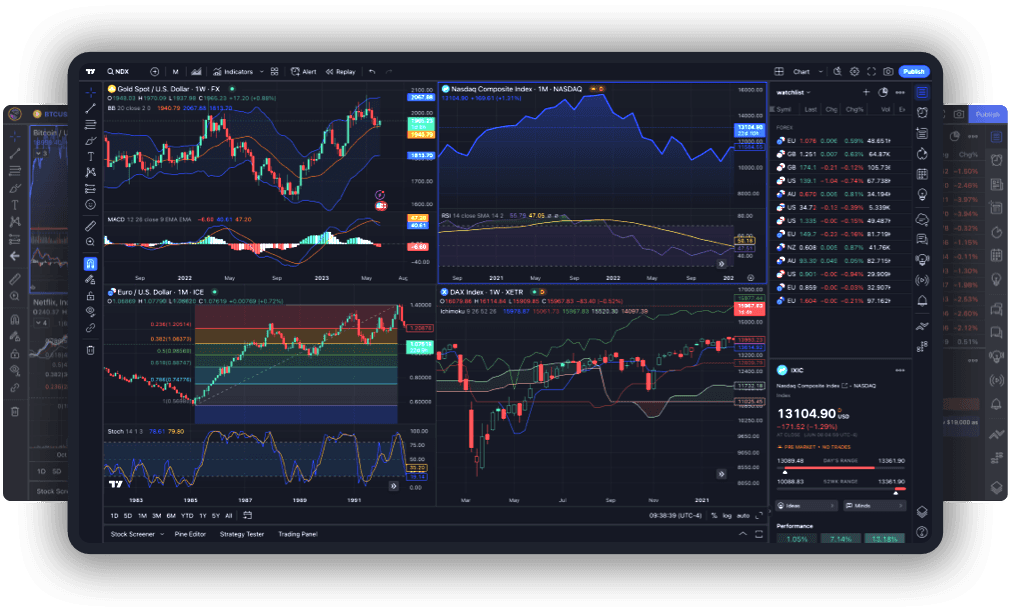
Task: Click the NDX symbol search field
Action: click(x=122, y=72)
